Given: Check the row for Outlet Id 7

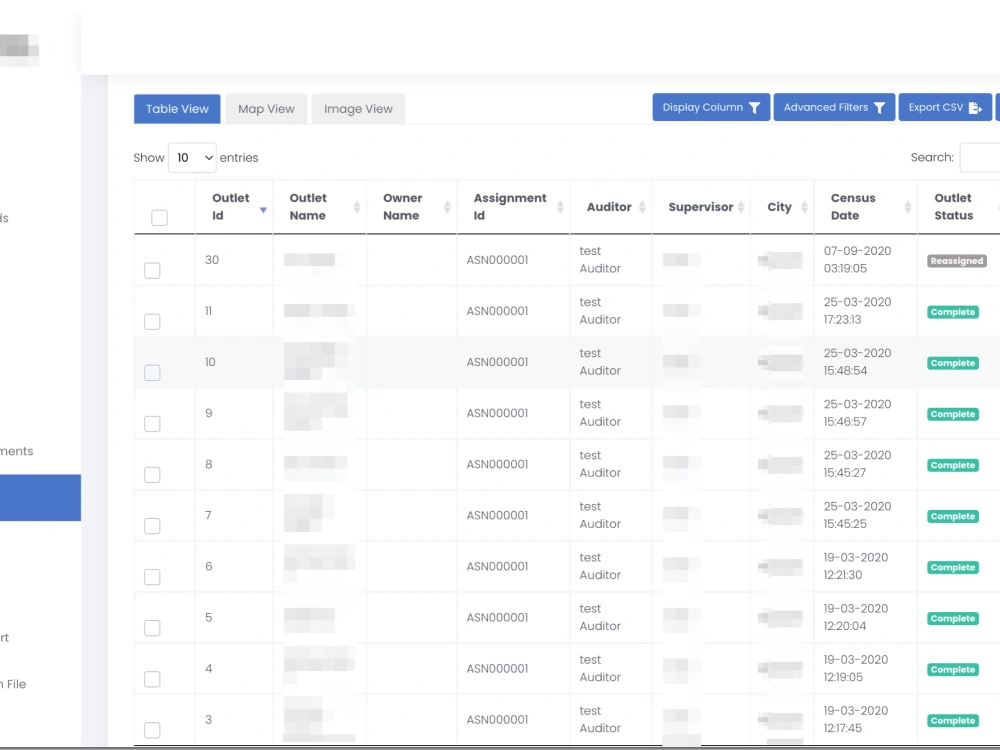Looking at the screenshot, I should pos(152,526).
